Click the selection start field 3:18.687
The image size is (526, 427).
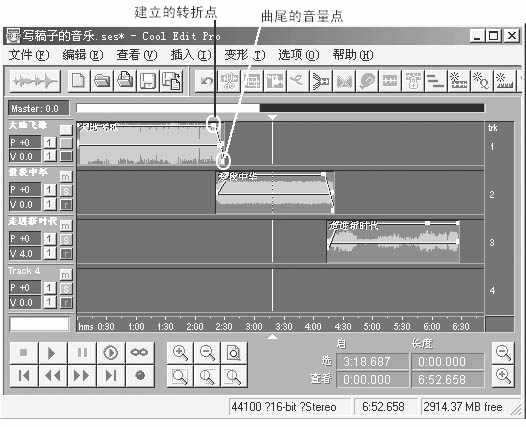372,362
